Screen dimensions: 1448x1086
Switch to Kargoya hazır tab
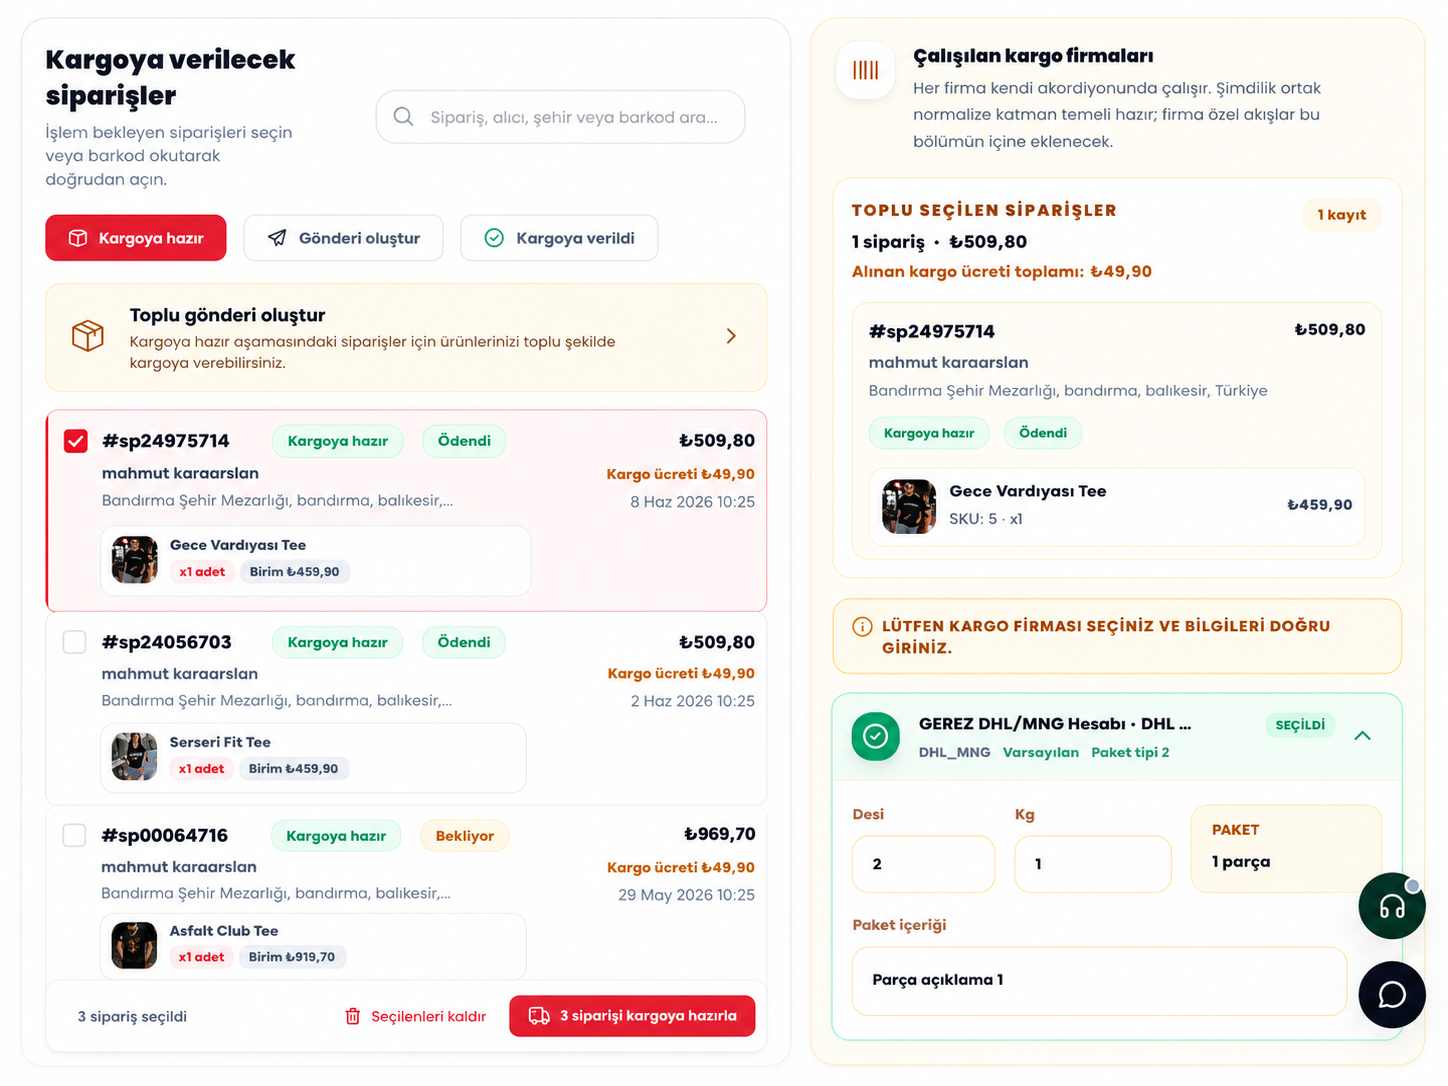(136, 238)
